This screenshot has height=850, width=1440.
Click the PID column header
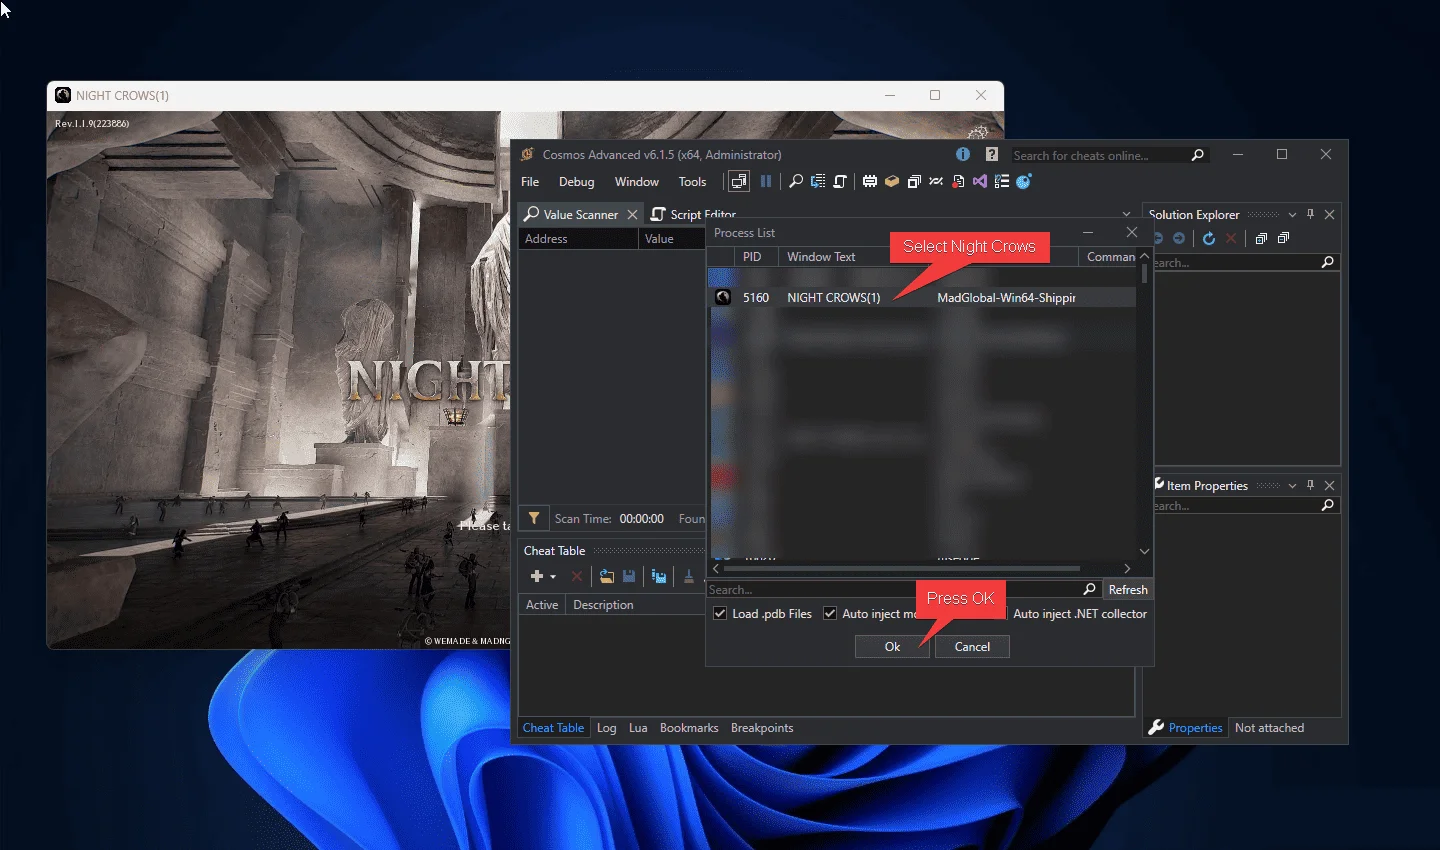coord(757,257)
